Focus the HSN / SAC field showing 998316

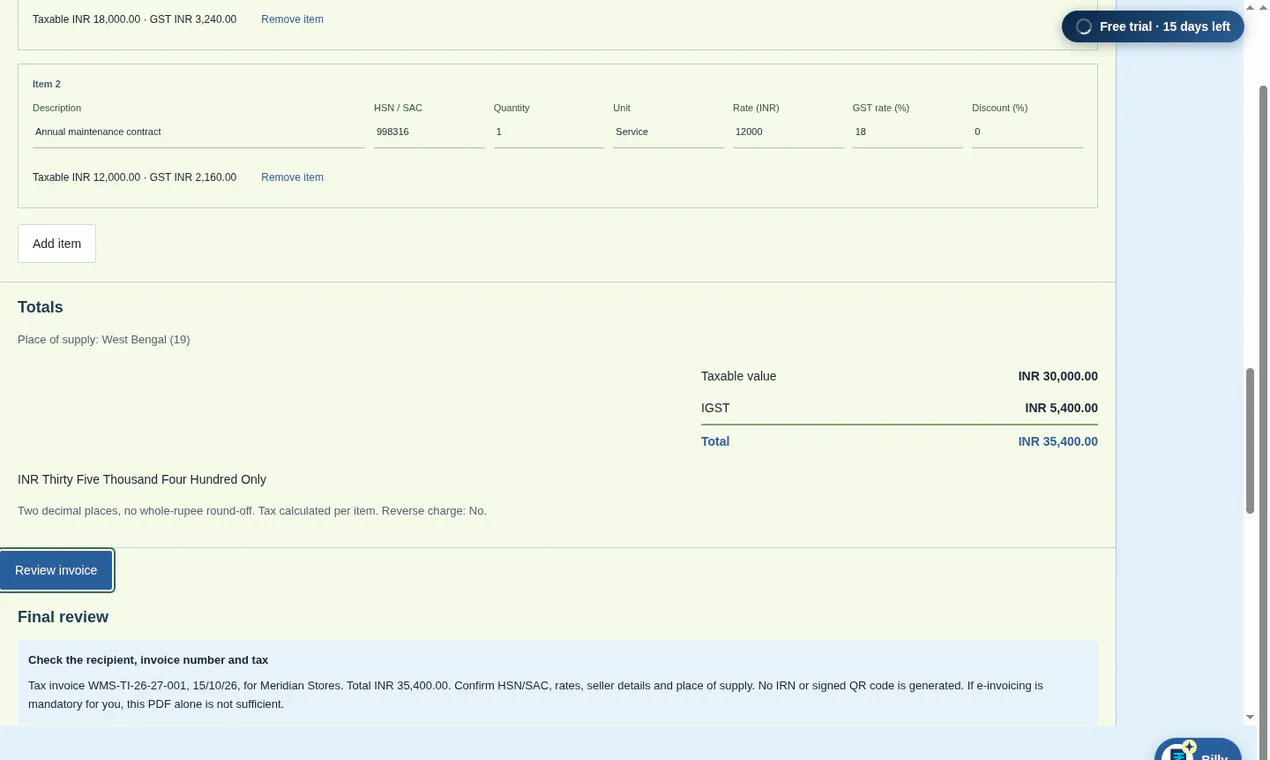coord(429,132)
